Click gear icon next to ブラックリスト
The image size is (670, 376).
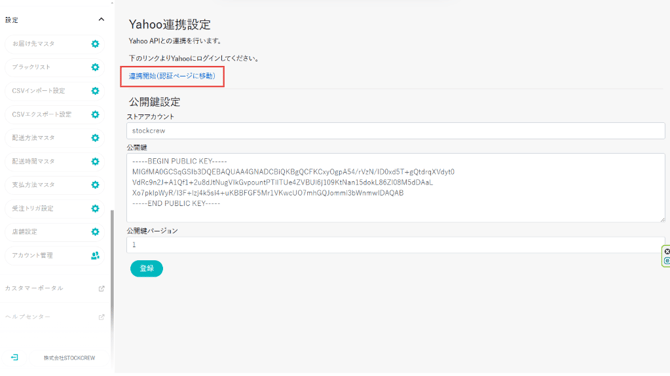[x=95, y=67]
